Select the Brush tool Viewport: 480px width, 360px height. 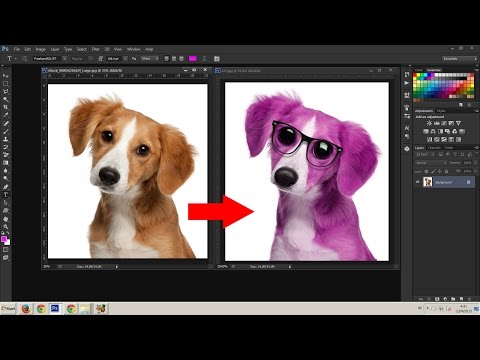pos(6,131)
